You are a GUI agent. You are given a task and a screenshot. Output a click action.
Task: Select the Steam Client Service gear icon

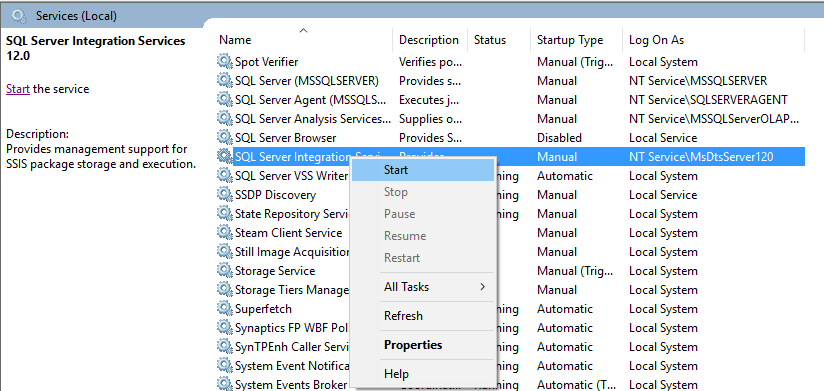point(224,232)
